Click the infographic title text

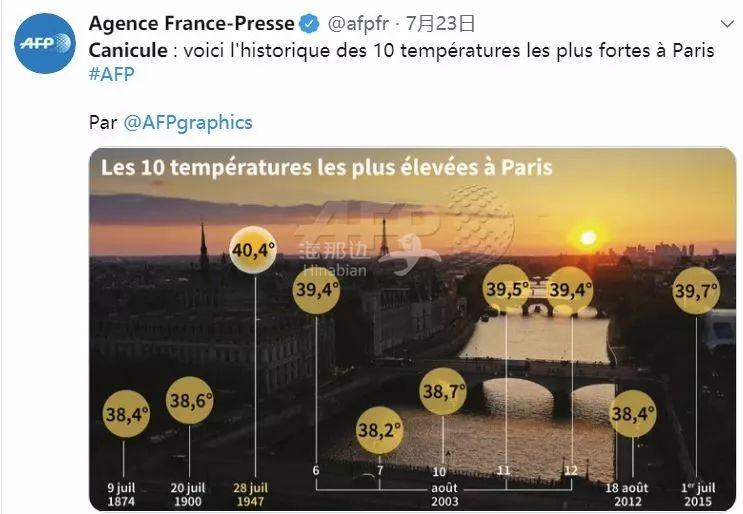click(x=326, y=167)
